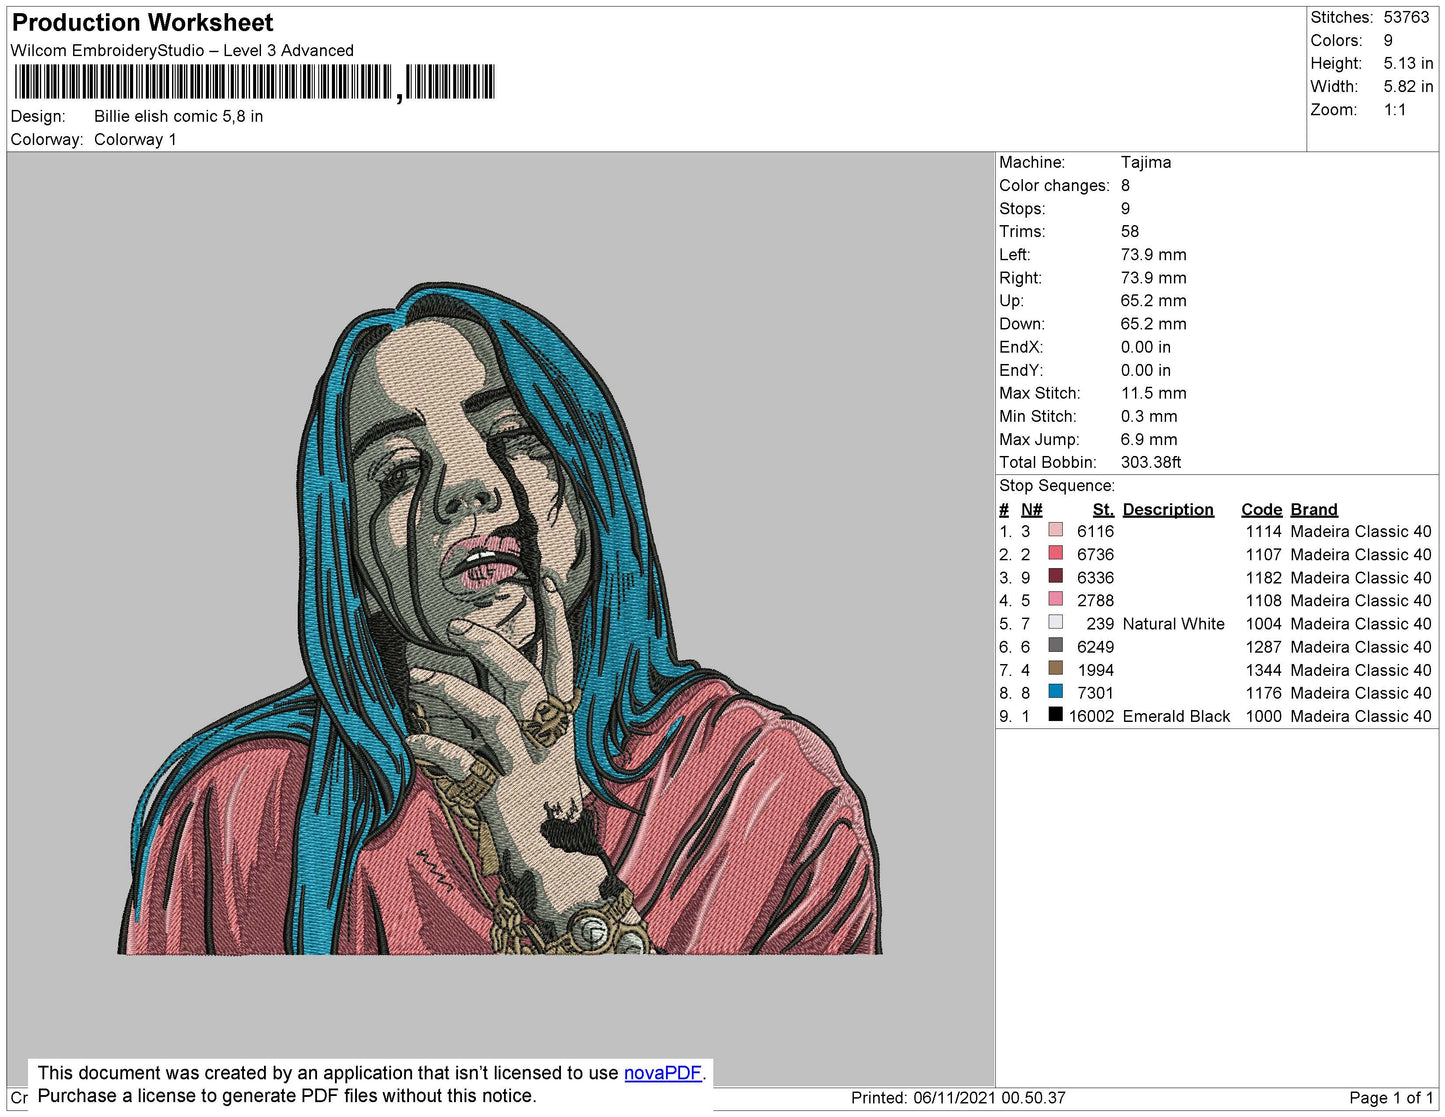The width and height of the screenshot is (1445, 1117).
Task: Click the 'Description' column header
Action: [1168, 509]
